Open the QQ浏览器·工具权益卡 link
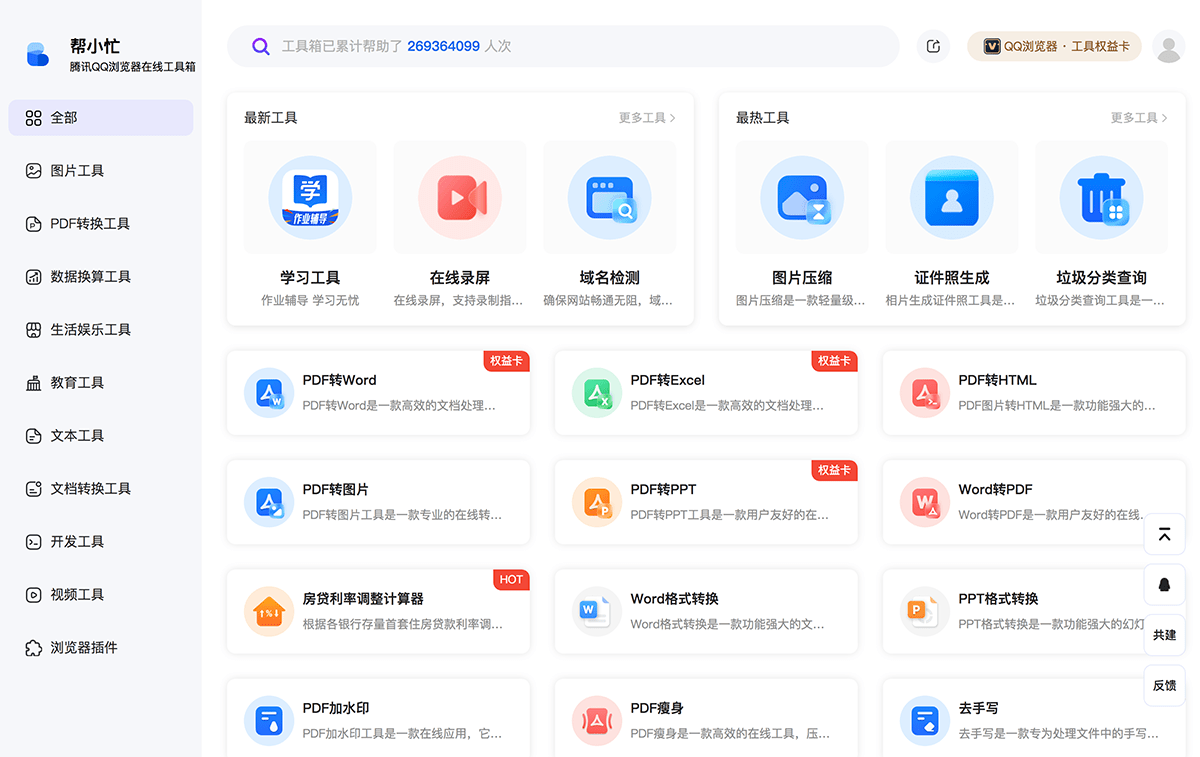This screenshot has width=1200, height=757. tap(1054, 46)
